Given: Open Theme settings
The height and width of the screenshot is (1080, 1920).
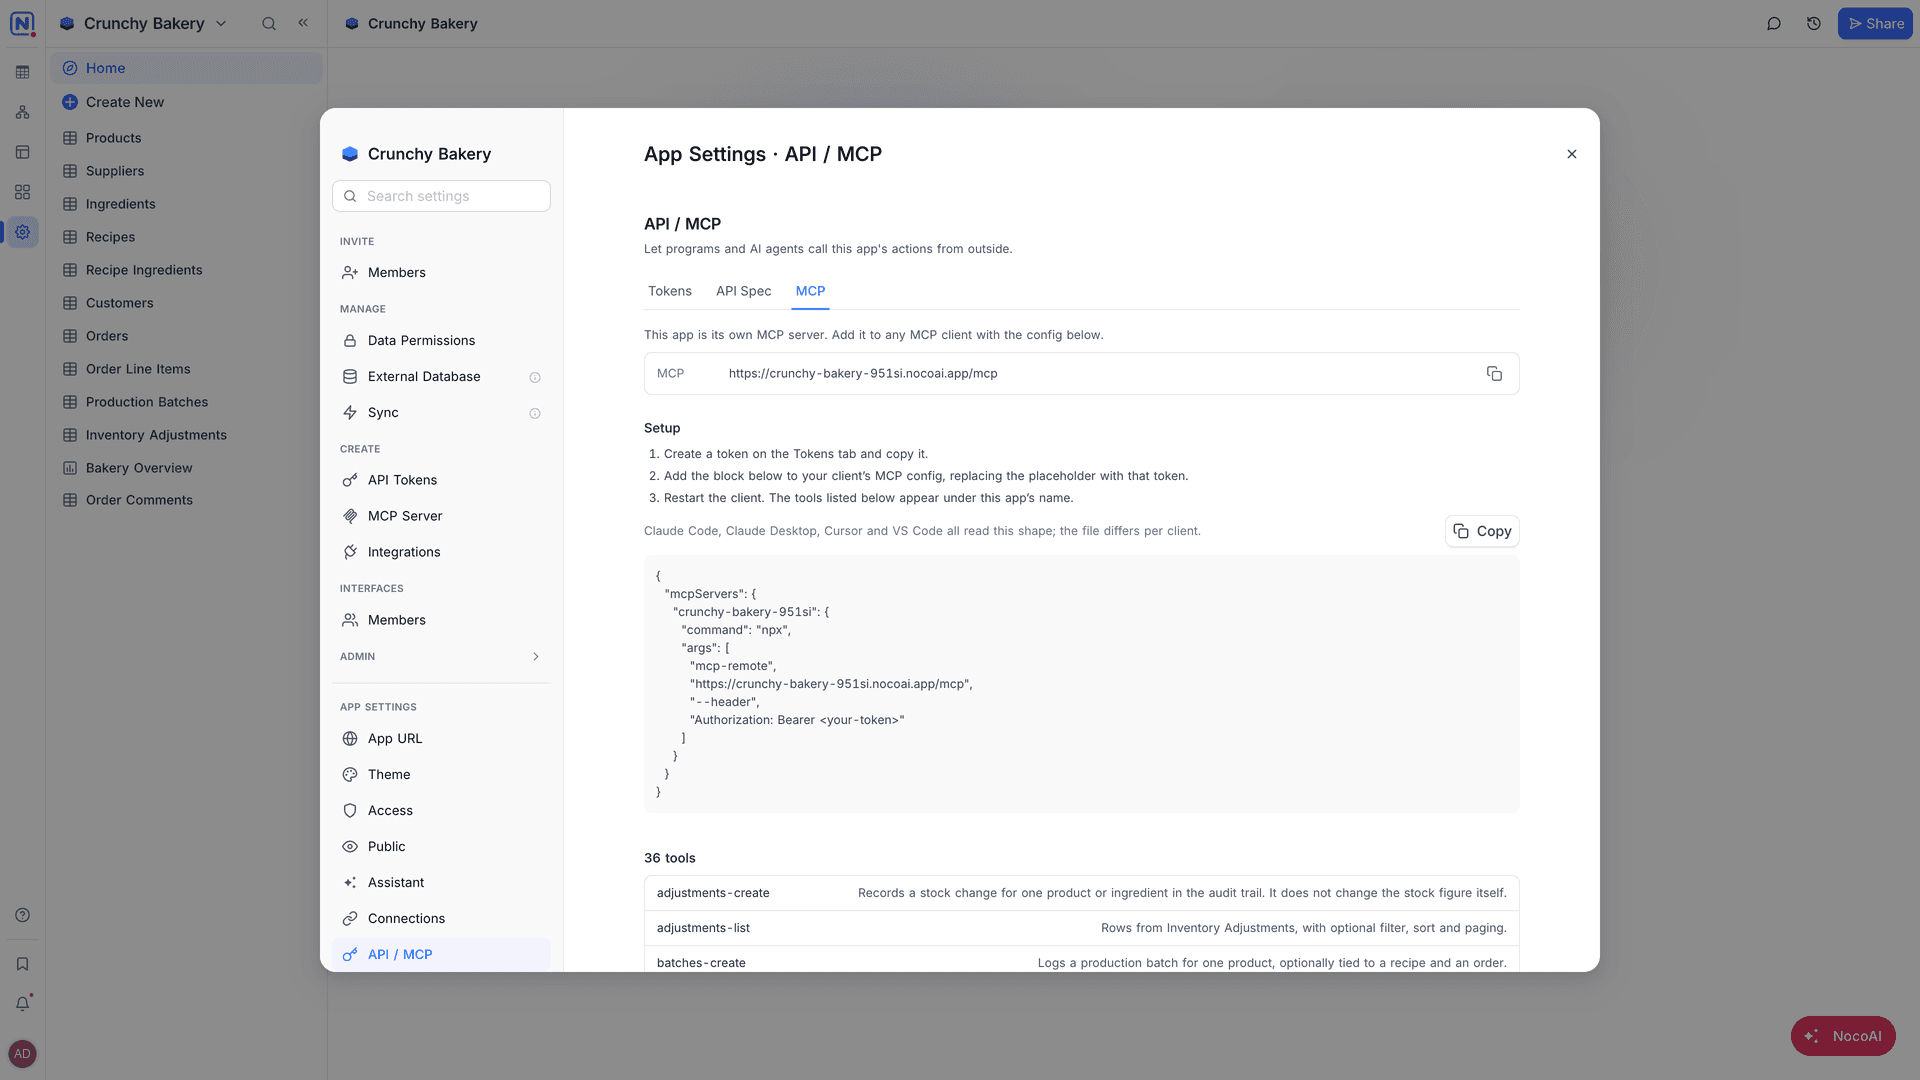Looking at the screenshot, I should tap(441, 774).
